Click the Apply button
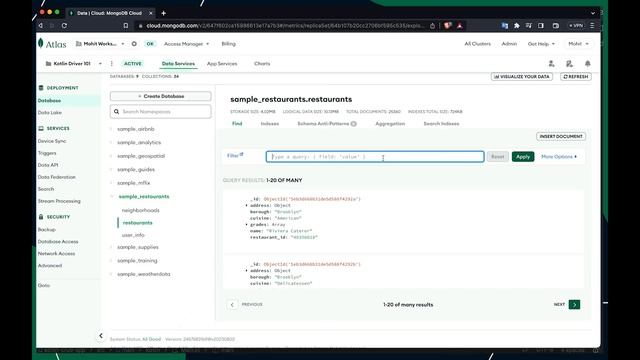 [523, 157]
